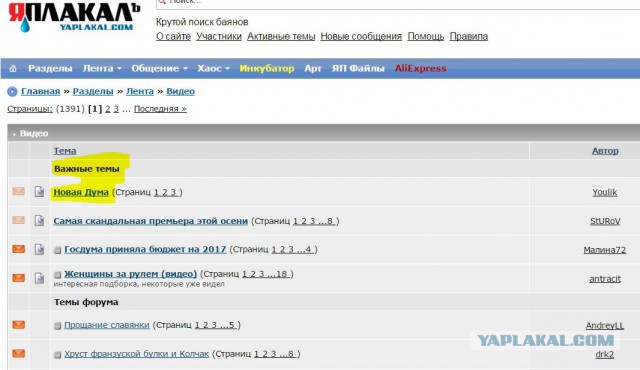Open page 4 of Госдума приняла бюджет topic
The width and height of the screenshot is (640, 370).
pyautogui.click(x=308, y=249)
